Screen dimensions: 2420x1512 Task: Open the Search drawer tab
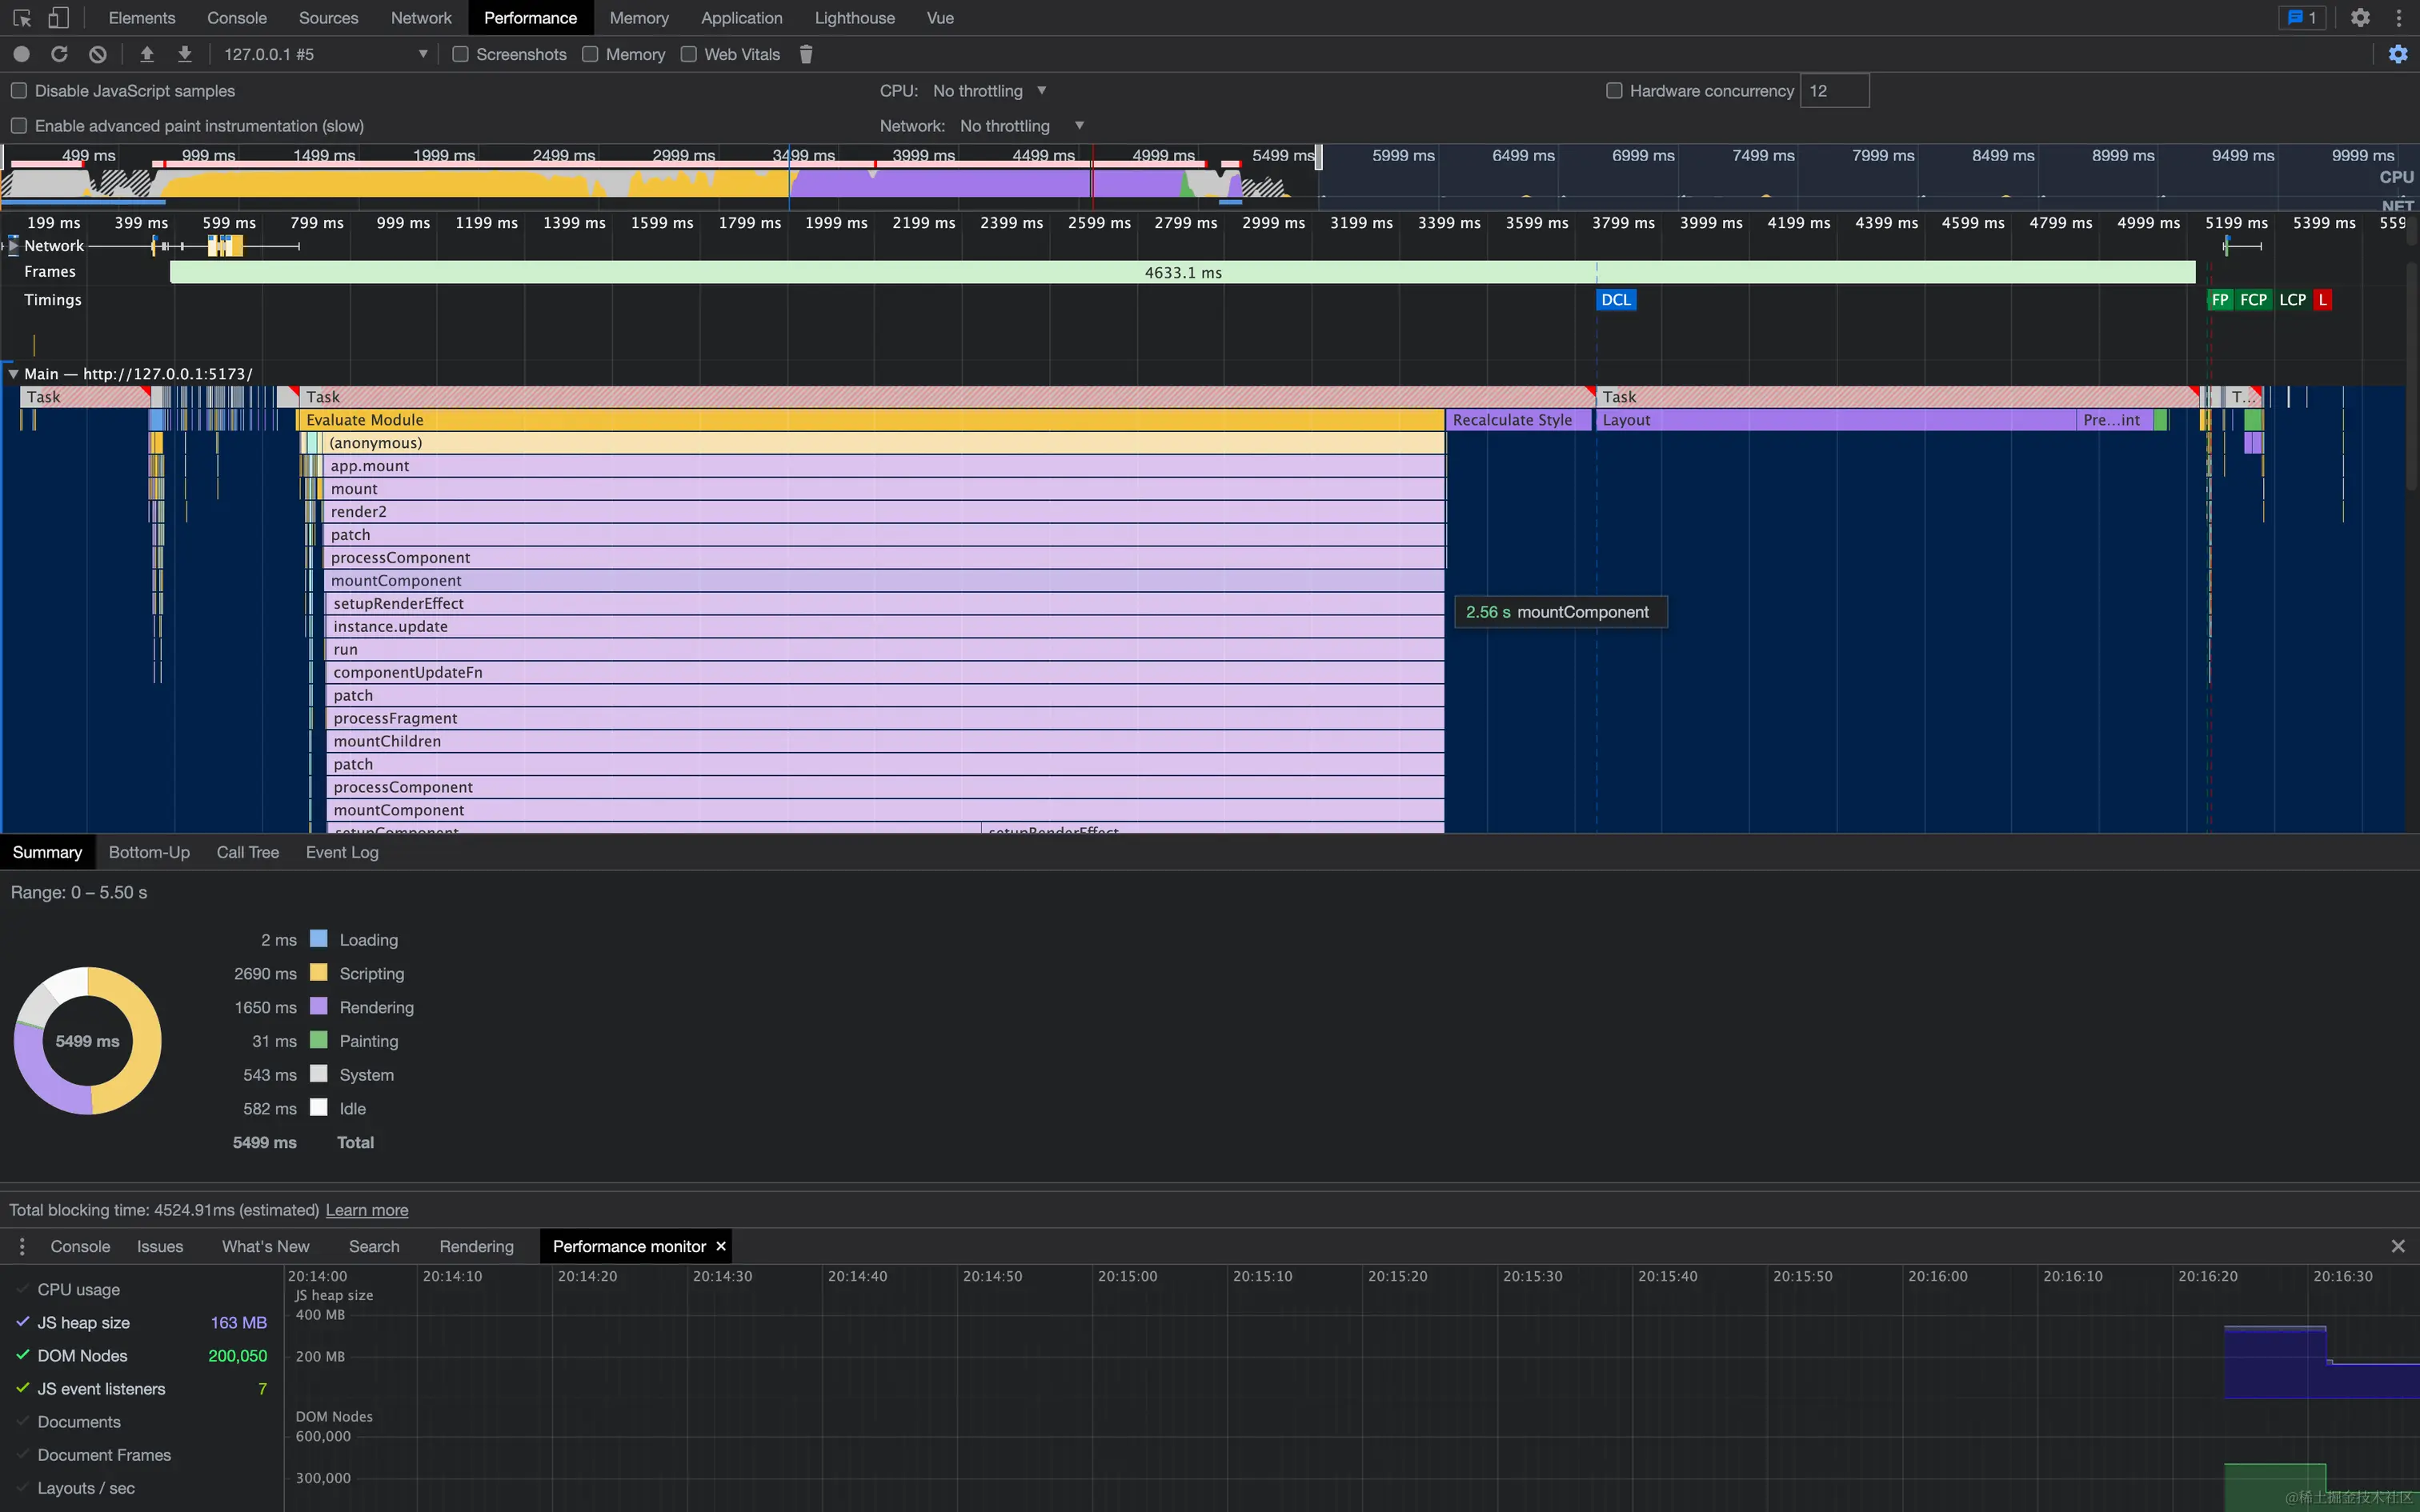(x=374, y=1246)
